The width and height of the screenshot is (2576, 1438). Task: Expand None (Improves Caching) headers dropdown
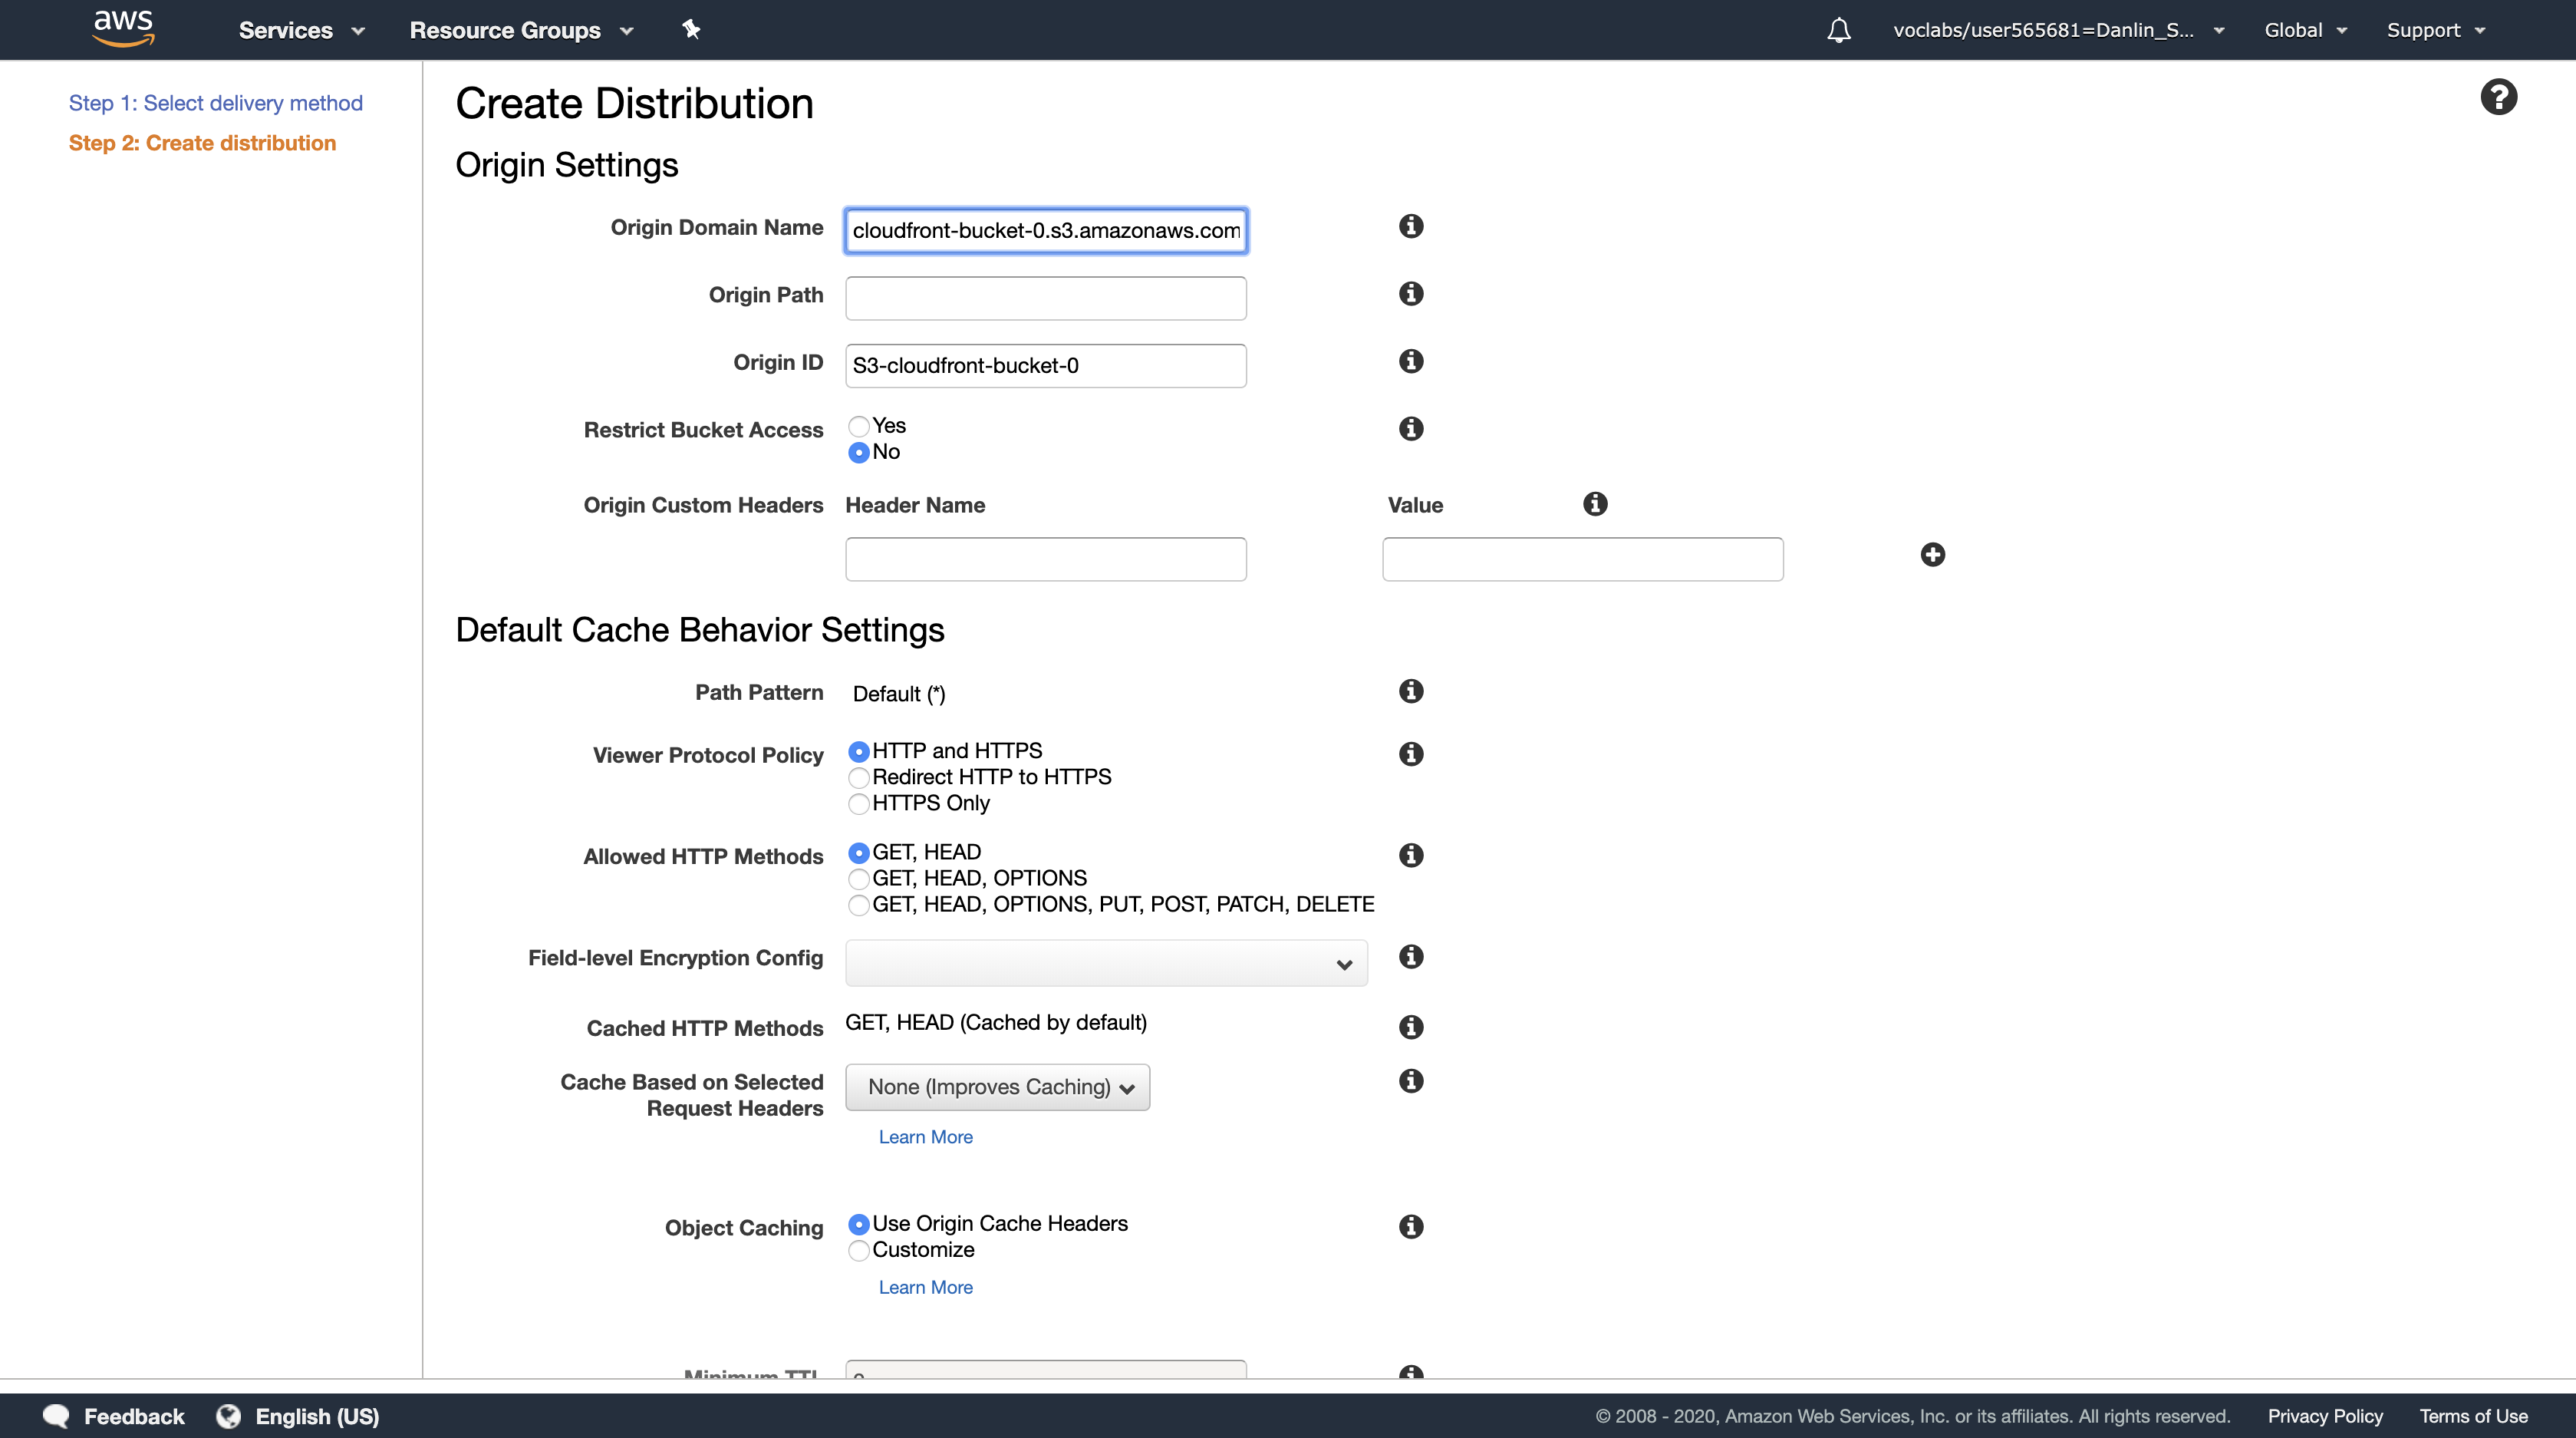coord(997,1087)
